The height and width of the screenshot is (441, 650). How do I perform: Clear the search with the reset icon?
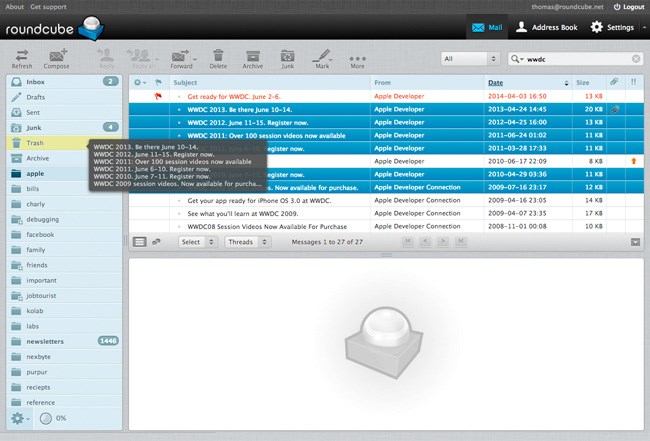coord(633,60)
